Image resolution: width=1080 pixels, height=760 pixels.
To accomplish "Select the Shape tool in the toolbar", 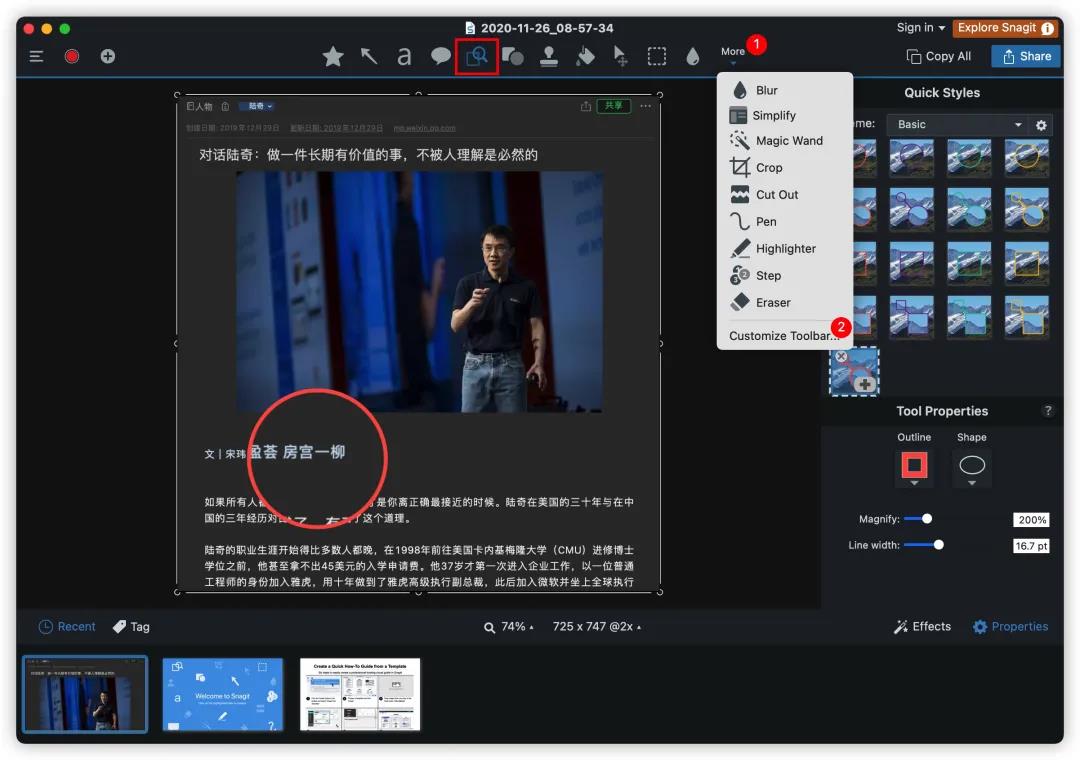I will 512,57.
